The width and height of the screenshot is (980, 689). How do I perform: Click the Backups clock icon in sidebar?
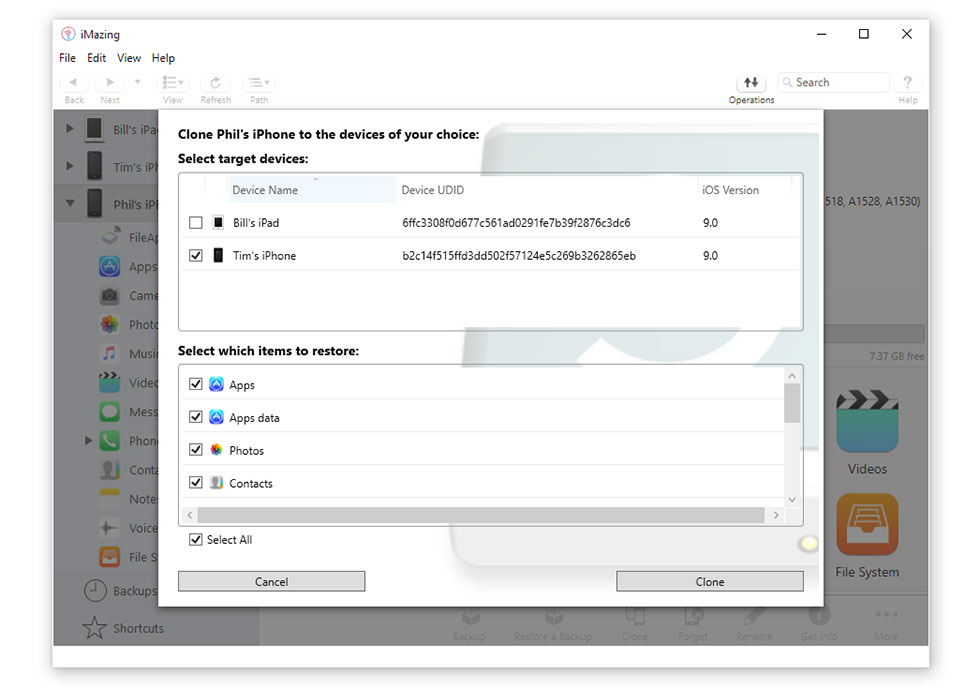[x=95, y=591]
